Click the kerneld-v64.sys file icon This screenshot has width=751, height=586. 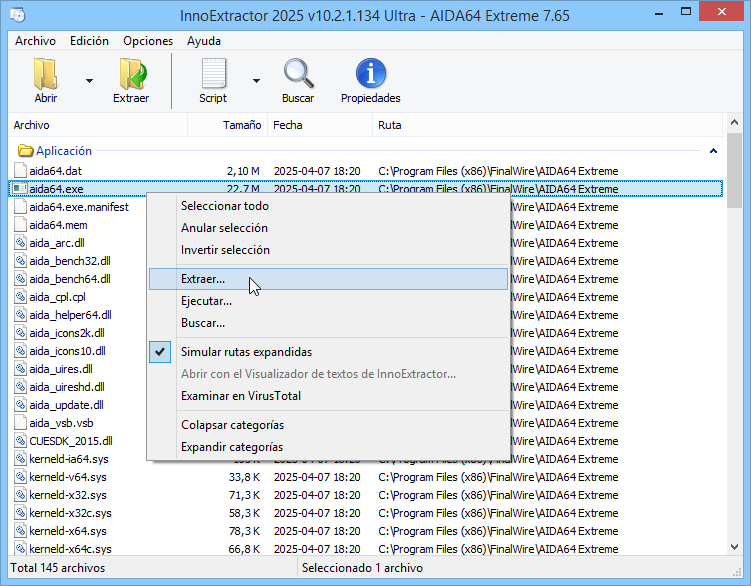20,477
